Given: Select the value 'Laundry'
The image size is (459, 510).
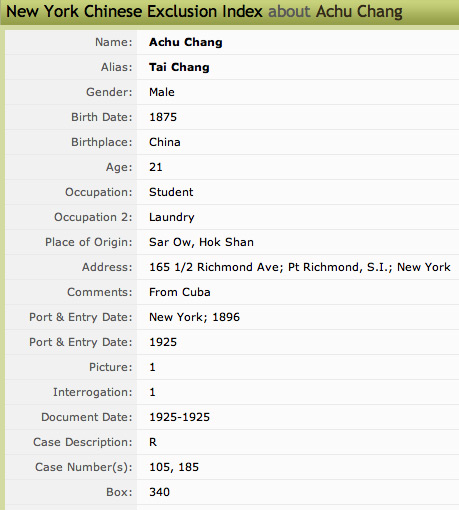Looking at the screenshot, I should 172,218.
